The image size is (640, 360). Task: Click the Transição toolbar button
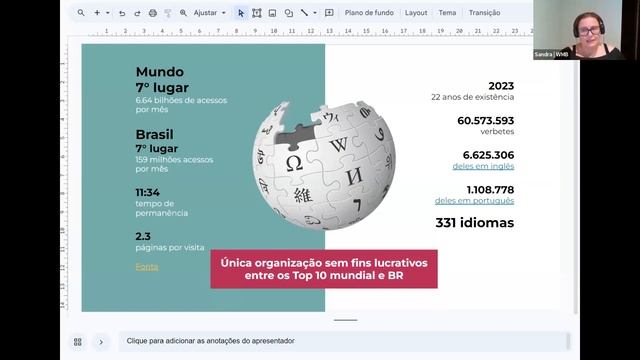[484, 13]
